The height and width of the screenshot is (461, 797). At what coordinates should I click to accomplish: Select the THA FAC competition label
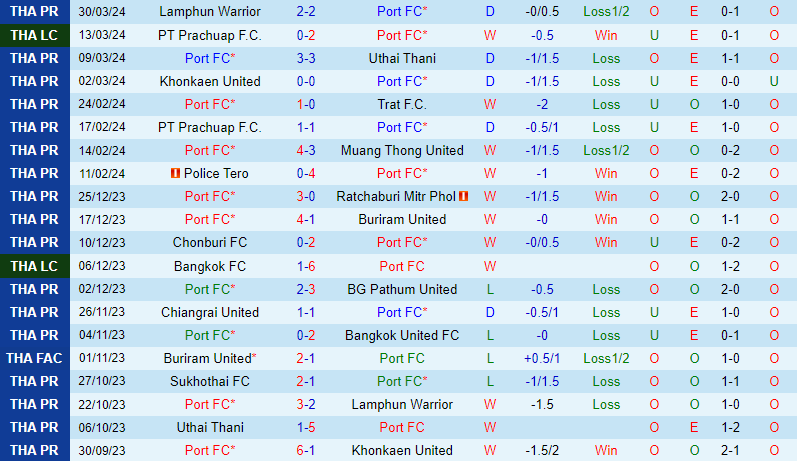click(x=35, y=358)
